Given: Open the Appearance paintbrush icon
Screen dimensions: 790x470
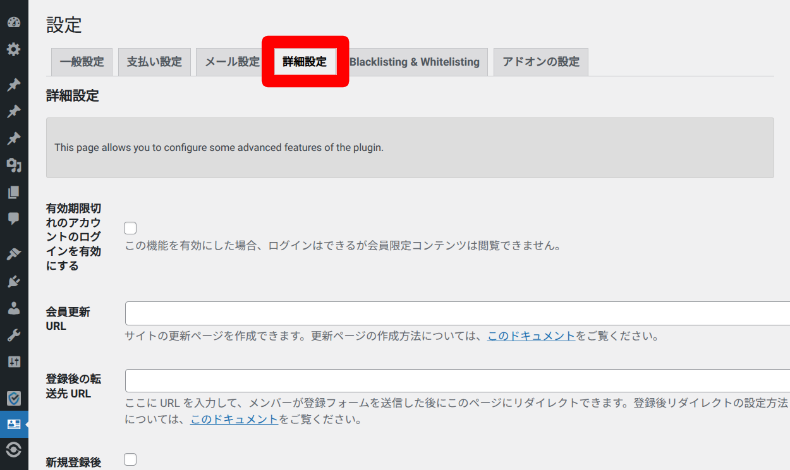Looking at the screenshot, I should coord(14,254).
